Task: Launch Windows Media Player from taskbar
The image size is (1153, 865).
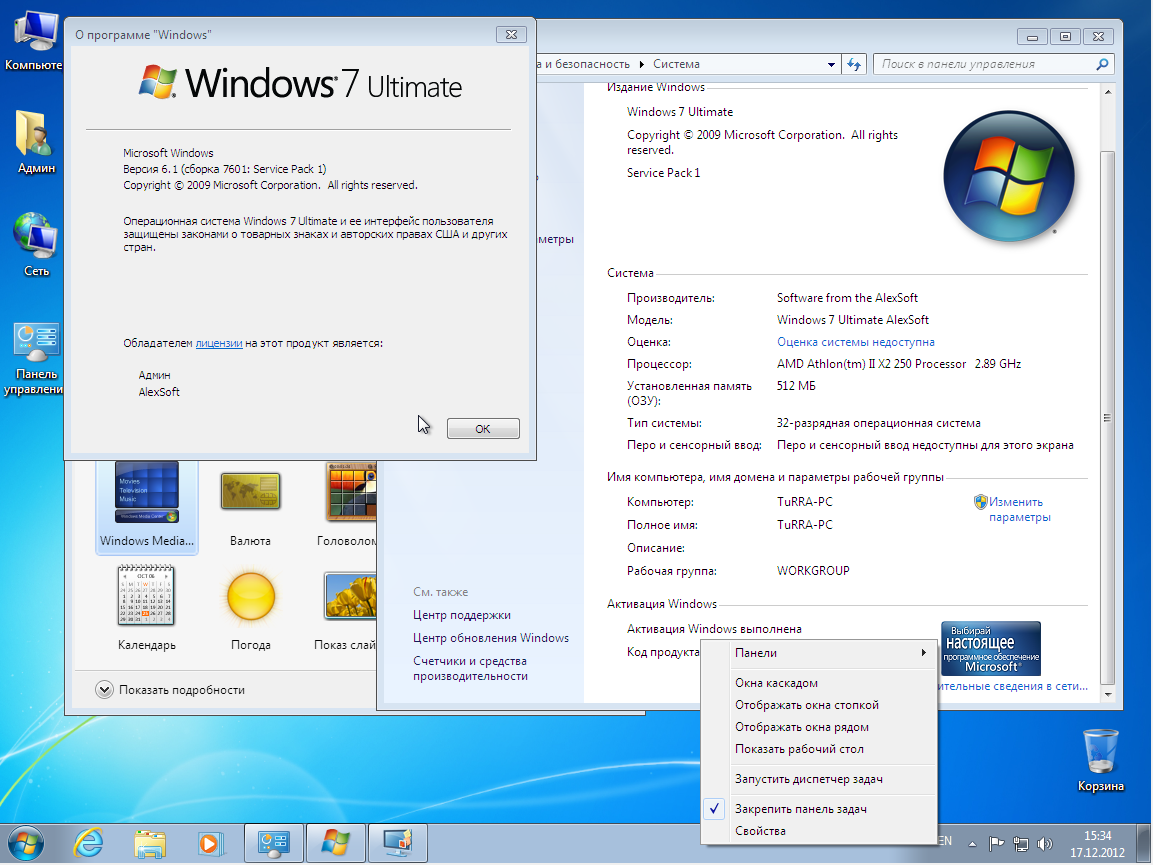Action: click(x=211, y=843)
